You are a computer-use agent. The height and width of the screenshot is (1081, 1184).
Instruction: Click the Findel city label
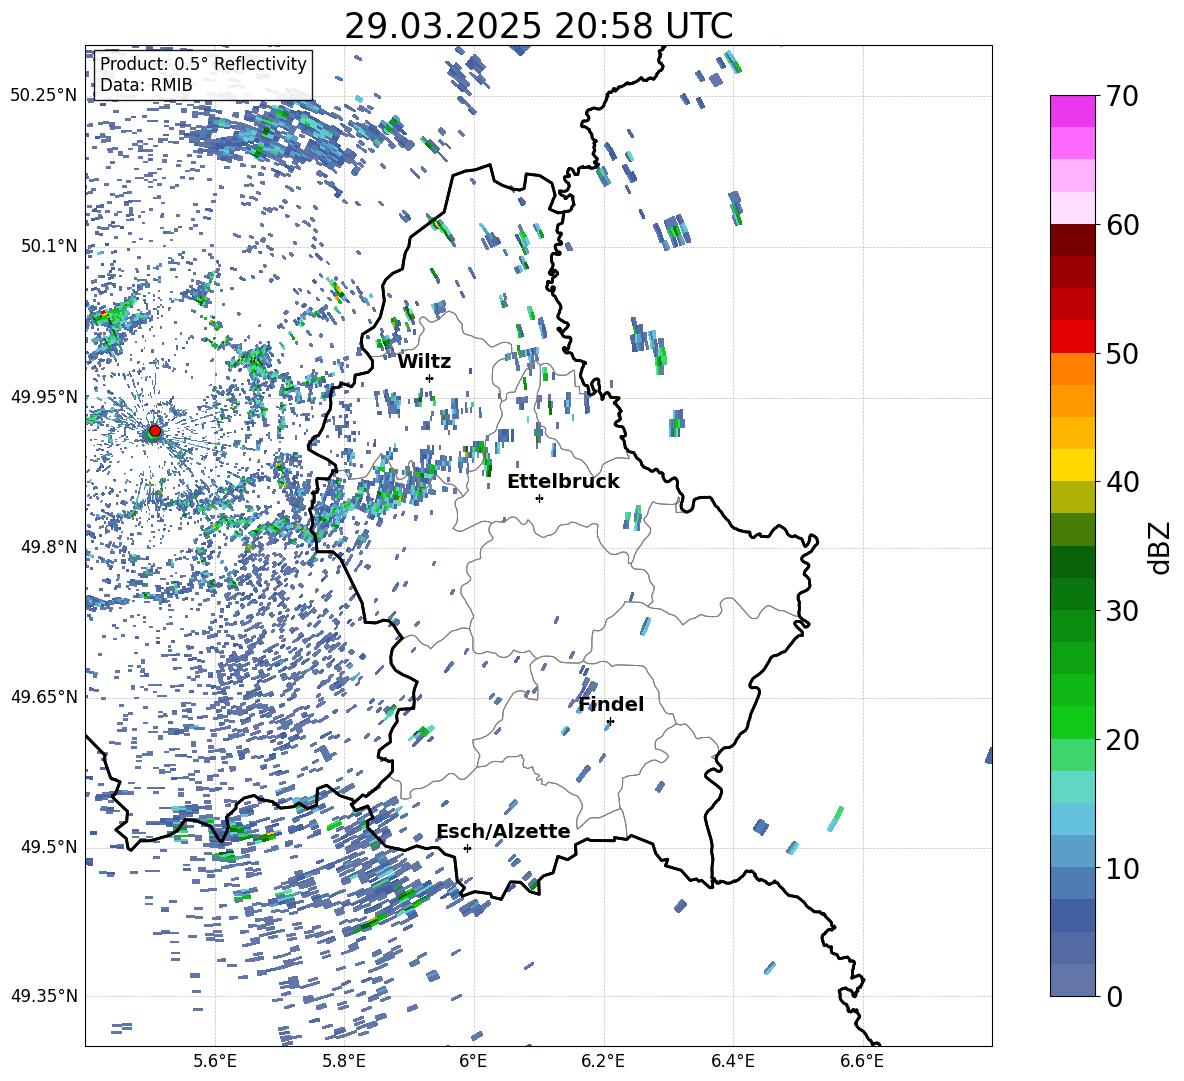tap(611, 704)
